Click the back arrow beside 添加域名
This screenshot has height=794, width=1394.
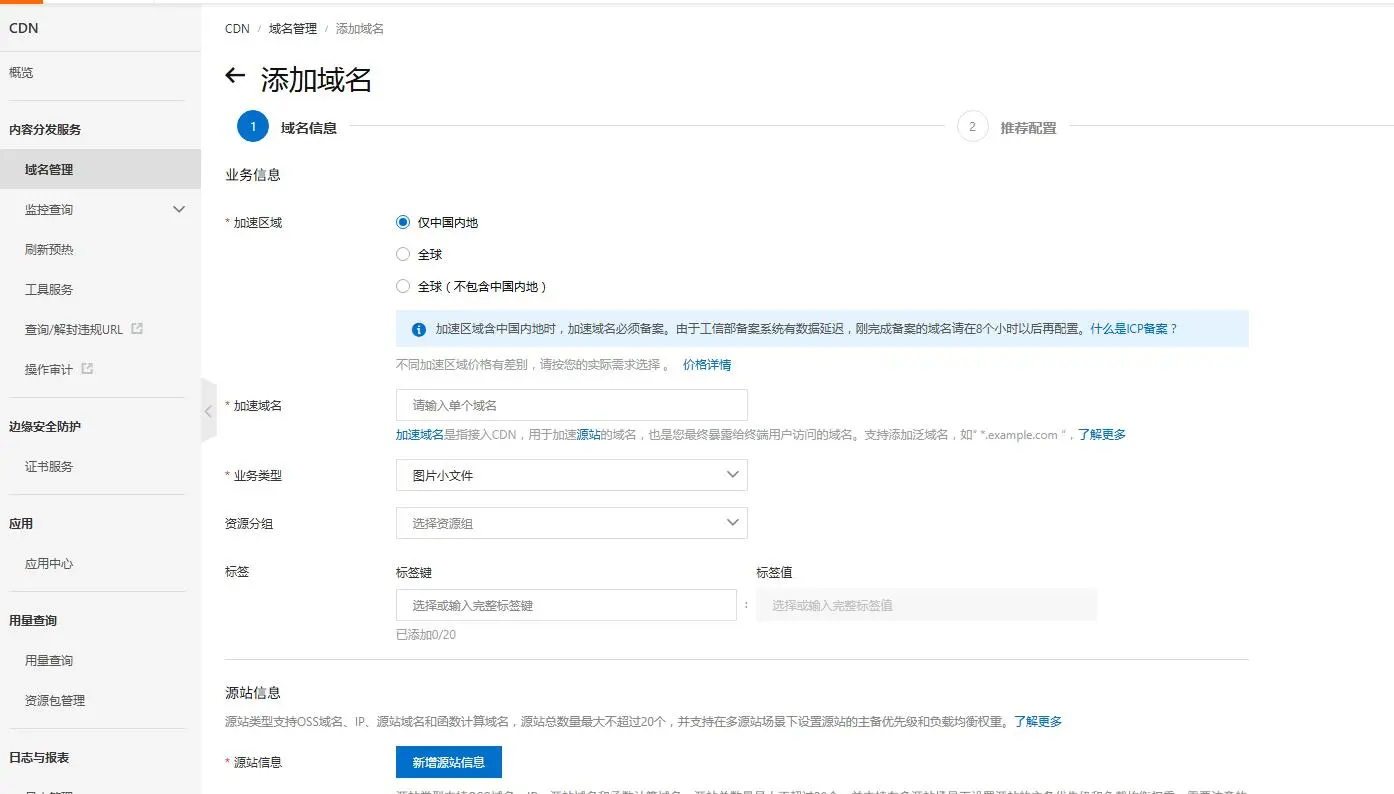235,76
